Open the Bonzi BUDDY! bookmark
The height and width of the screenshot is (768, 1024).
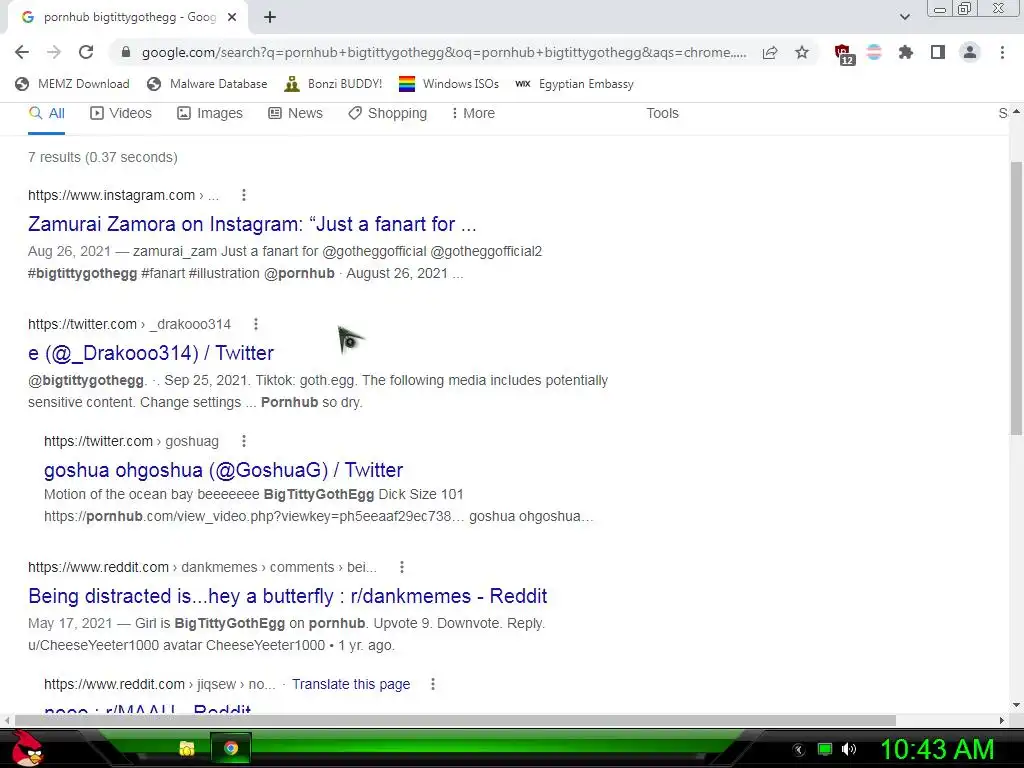tap(333, 84)
